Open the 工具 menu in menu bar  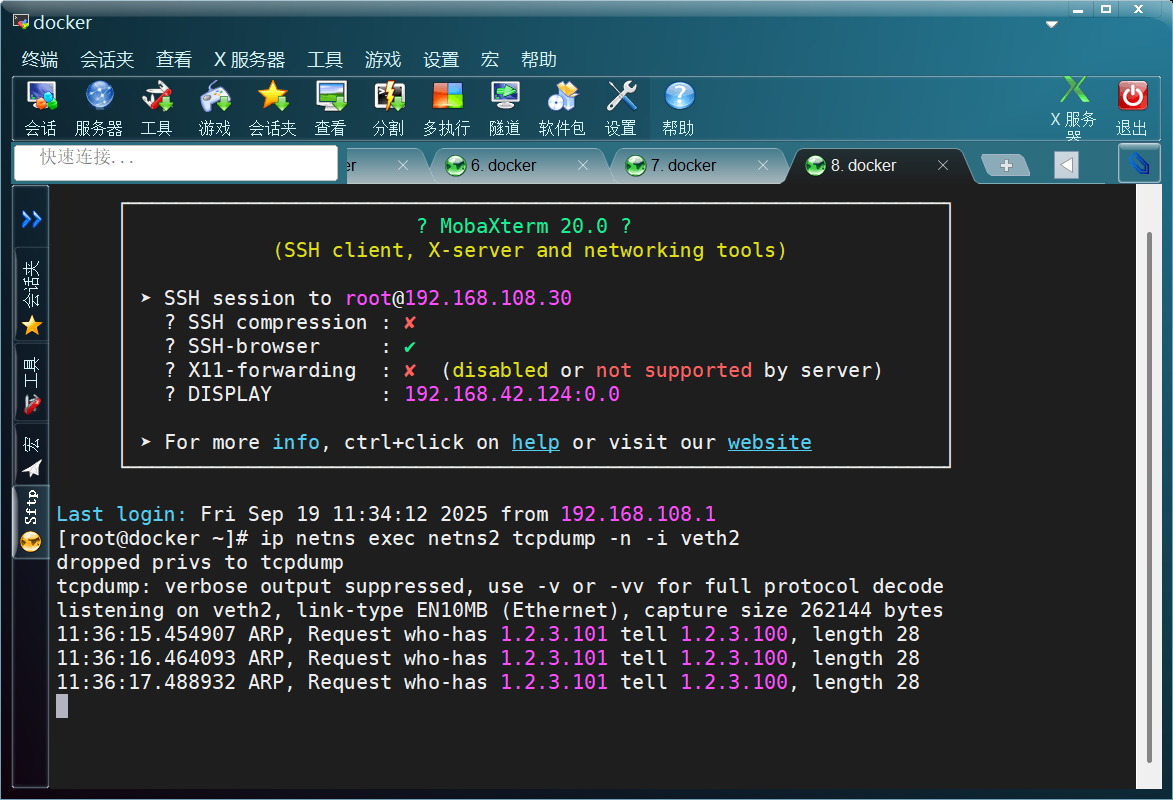pyautogui.click(x=325, y=59)
